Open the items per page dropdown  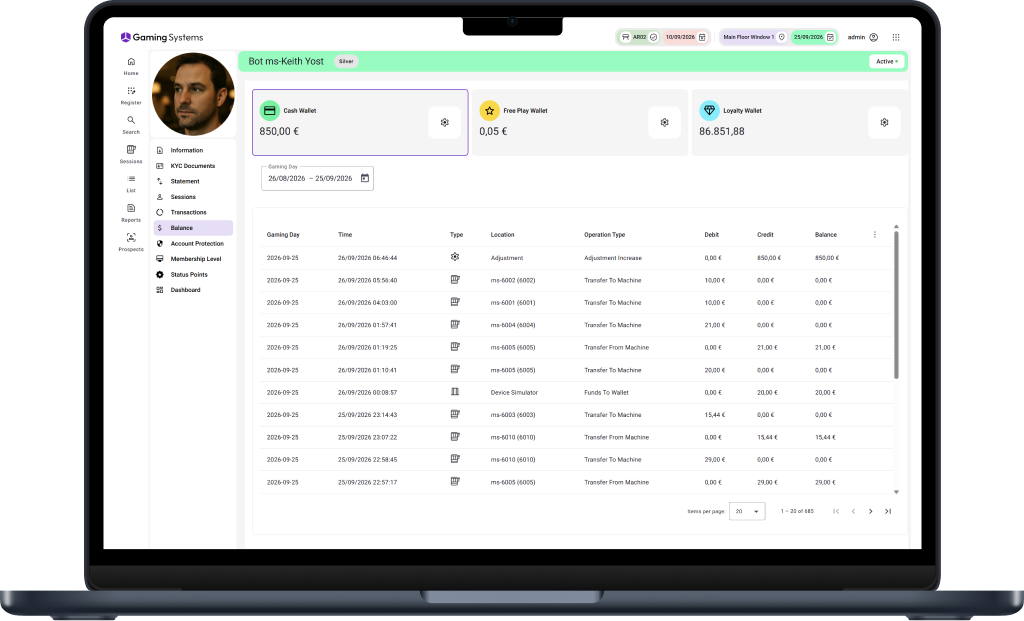(747, 511)
